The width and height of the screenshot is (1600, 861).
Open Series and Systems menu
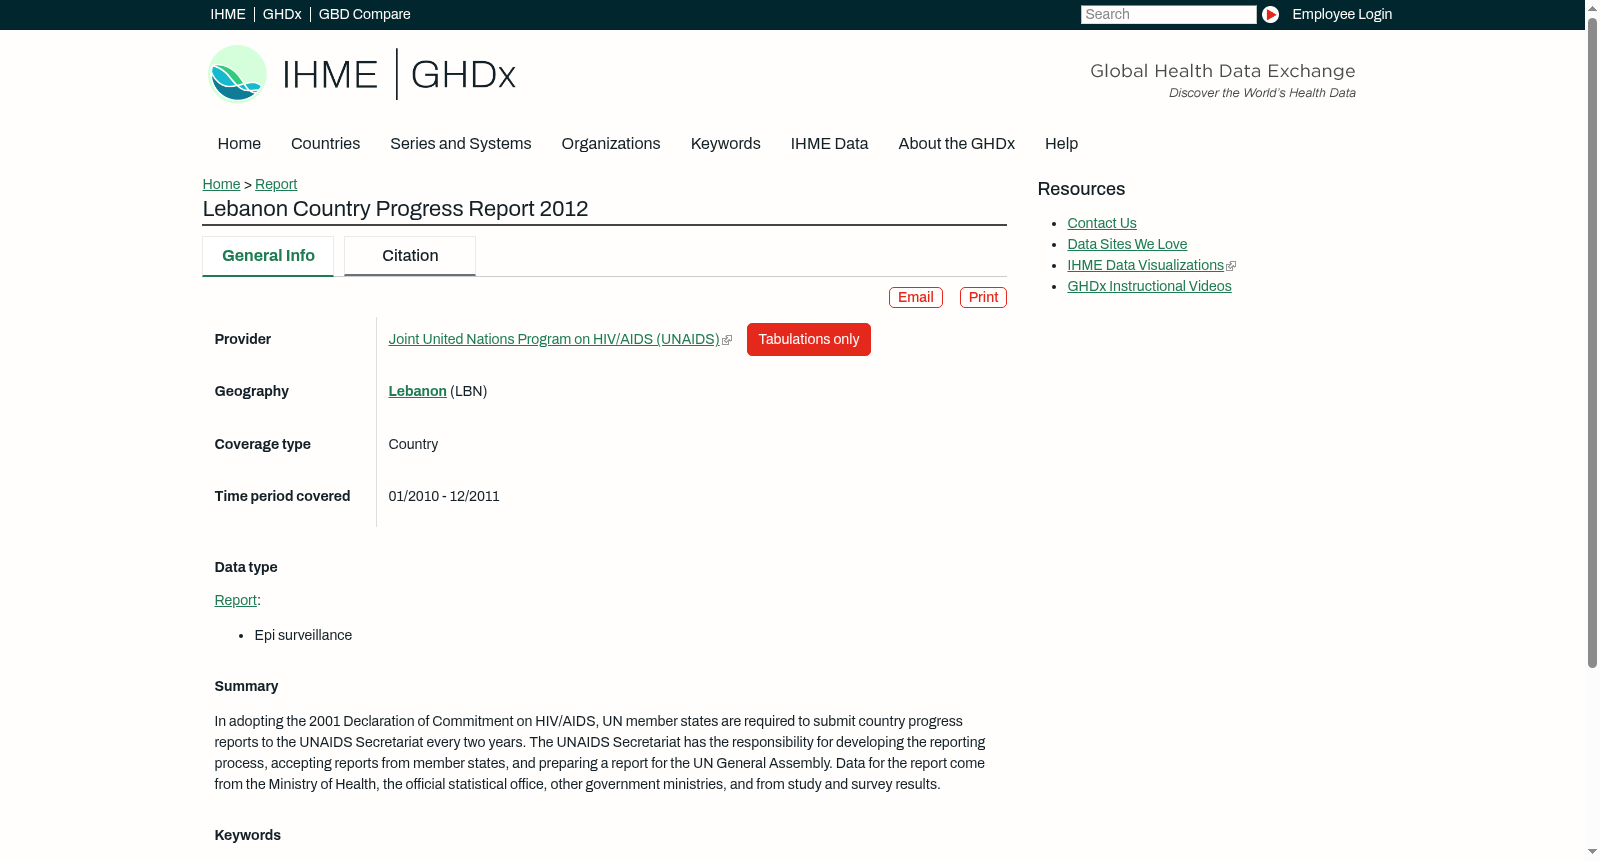[461, 144]
